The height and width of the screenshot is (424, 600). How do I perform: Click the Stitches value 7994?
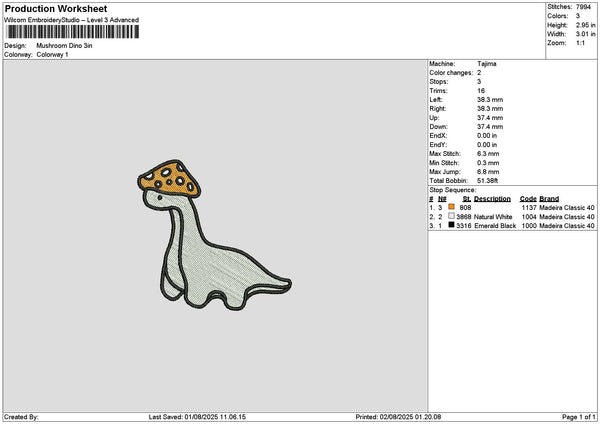point(584,7)
